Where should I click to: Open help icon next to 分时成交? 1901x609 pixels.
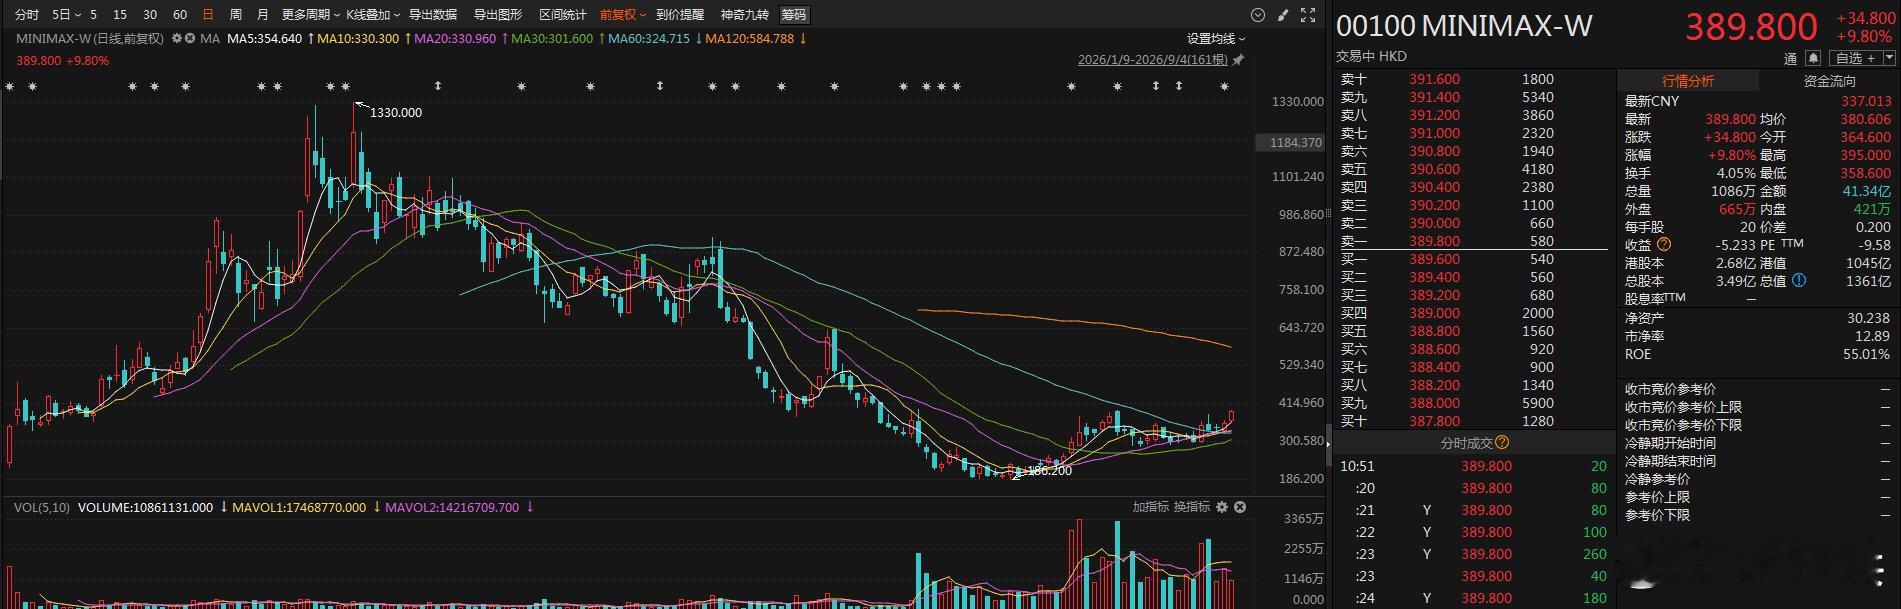1502,442
